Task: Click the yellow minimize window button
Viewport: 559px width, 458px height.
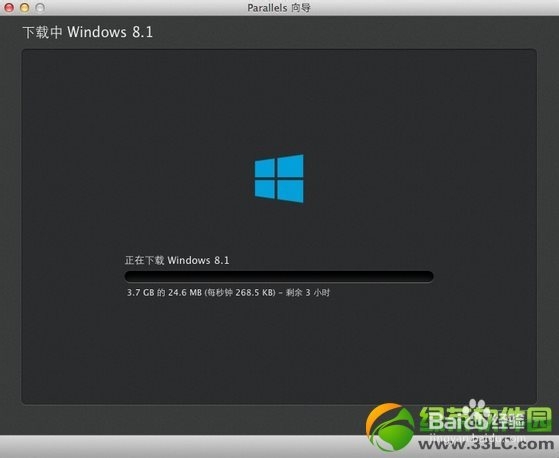Action: point(25,7)
